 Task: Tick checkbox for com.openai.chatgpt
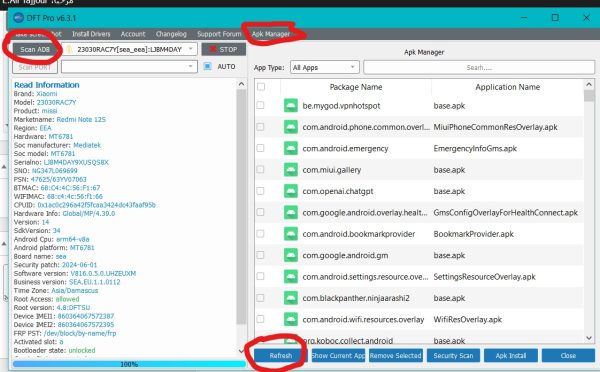(x=261, y=191)
